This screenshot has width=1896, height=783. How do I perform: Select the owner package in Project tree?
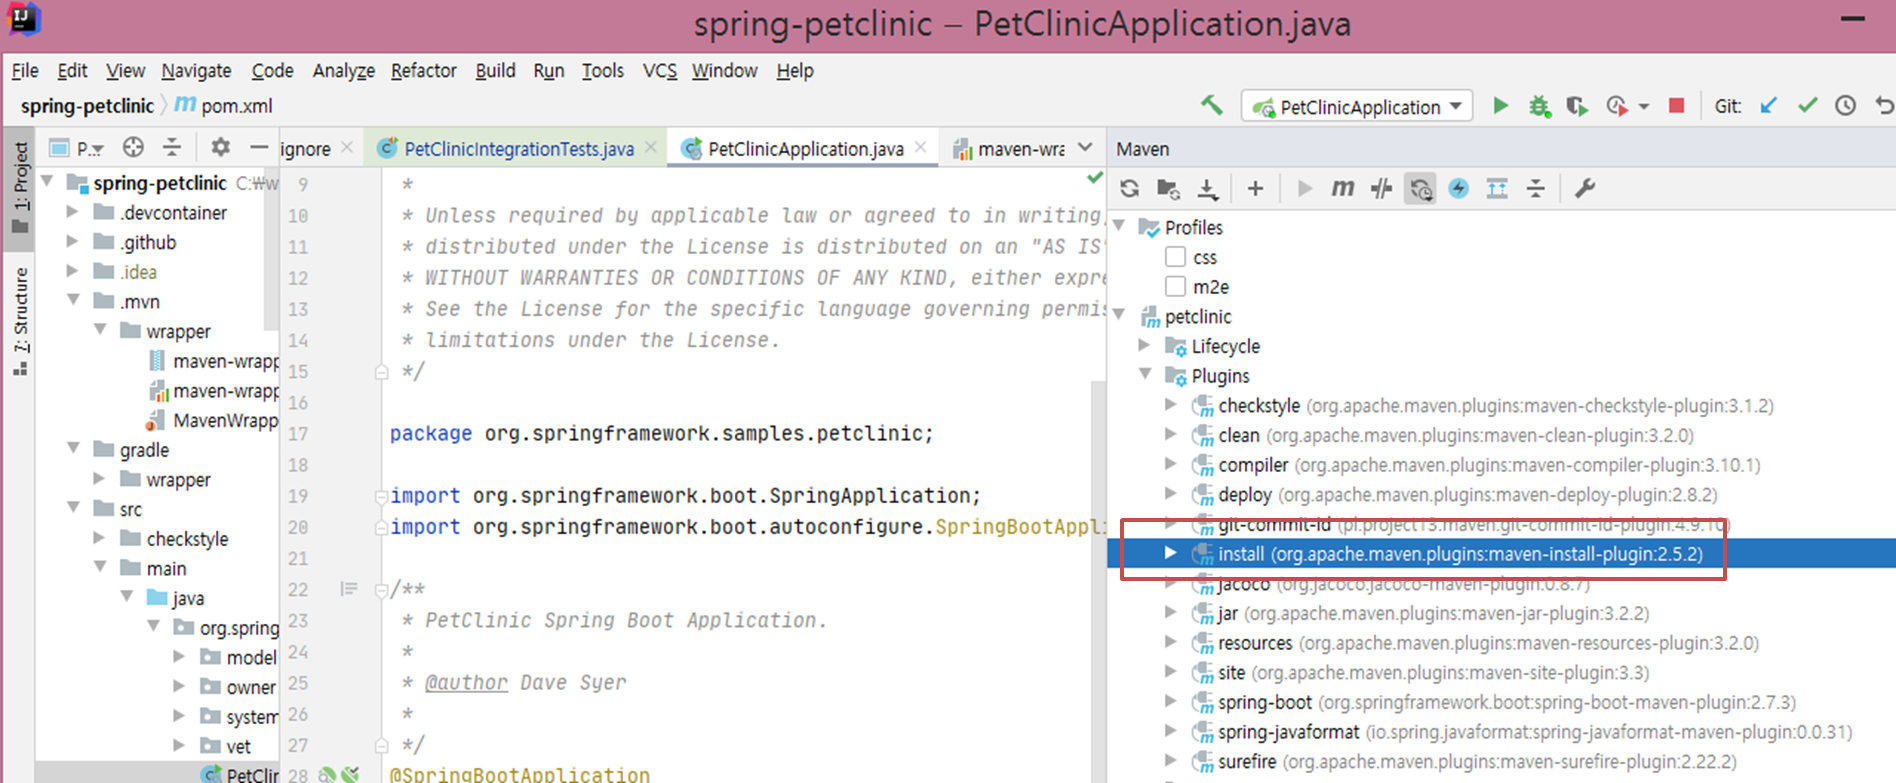(238, 687)
